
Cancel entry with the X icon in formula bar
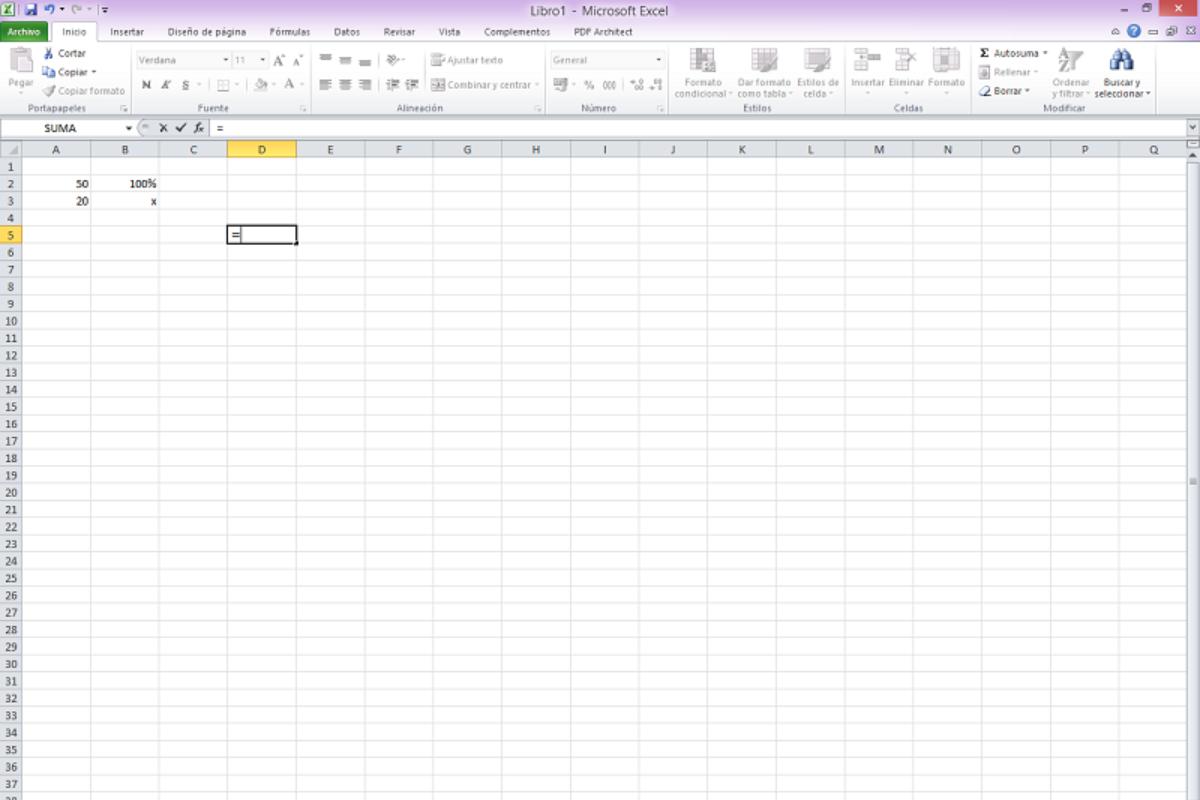(163, 128)
